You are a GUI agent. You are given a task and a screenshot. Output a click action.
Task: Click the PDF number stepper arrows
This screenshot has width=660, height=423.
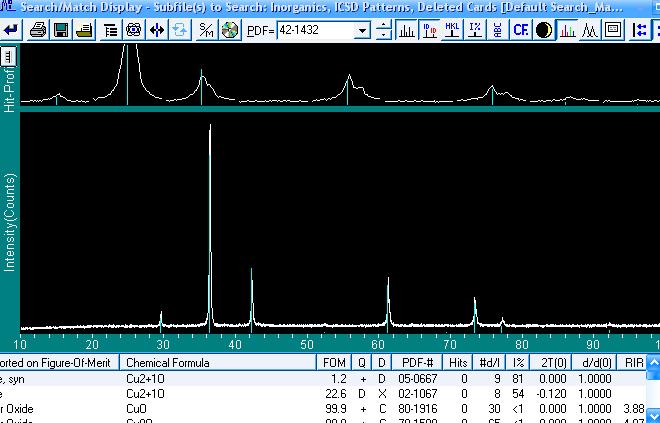click(384, 30)
